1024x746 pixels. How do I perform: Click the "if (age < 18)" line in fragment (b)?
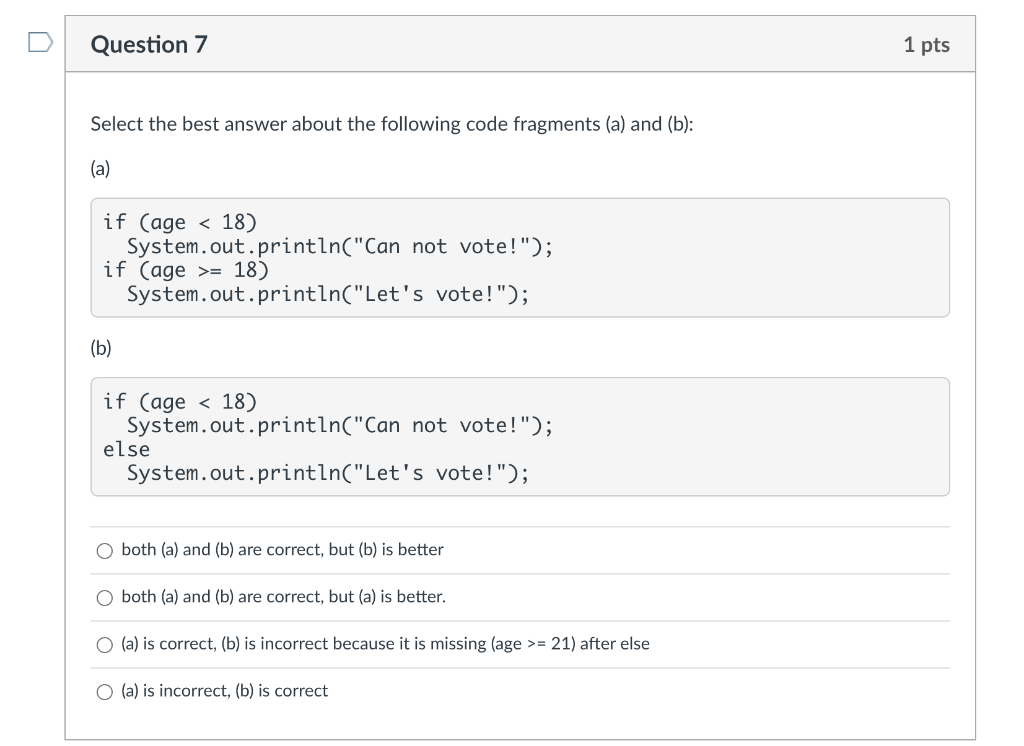[x=180, y=401]
